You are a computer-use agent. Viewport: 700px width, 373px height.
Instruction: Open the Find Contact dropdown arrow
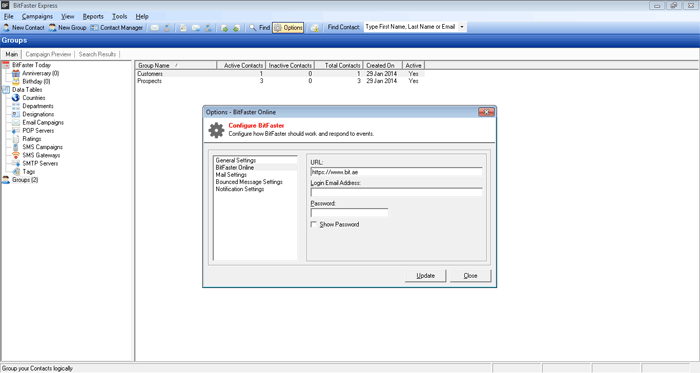coord(462,27)
